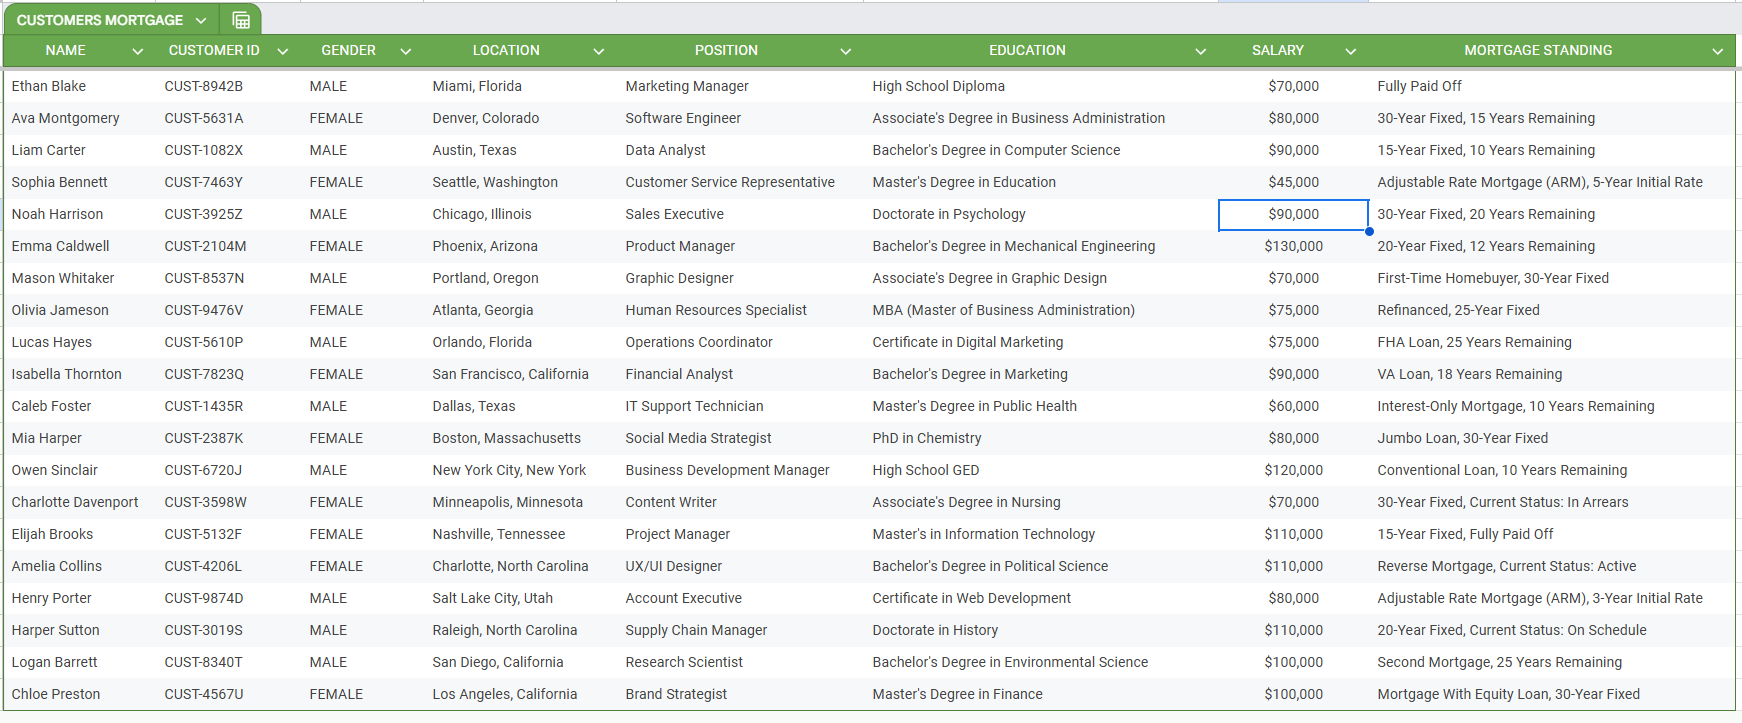Open the CUSTOMERS MORTGAGE table menu chevron
The image size is (1742, 723).
201,20
